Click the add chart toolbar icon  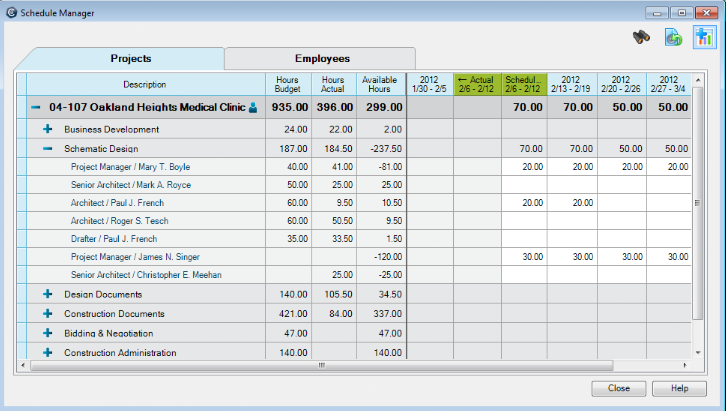[x=706, y=38]
